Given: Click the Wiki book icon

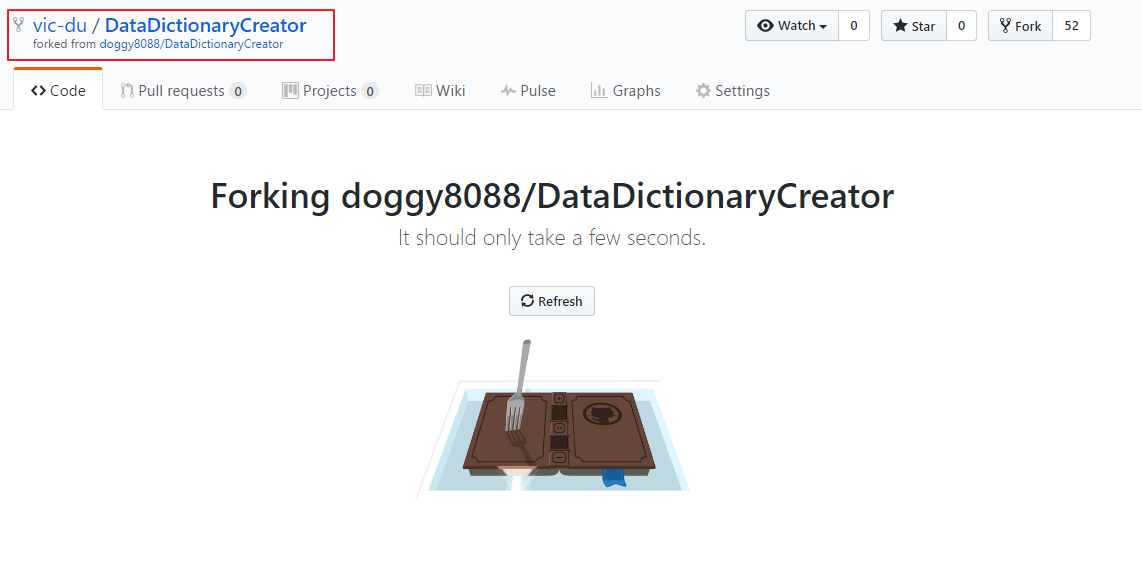Looking at the screenshot, I should (x=423, y=90).
